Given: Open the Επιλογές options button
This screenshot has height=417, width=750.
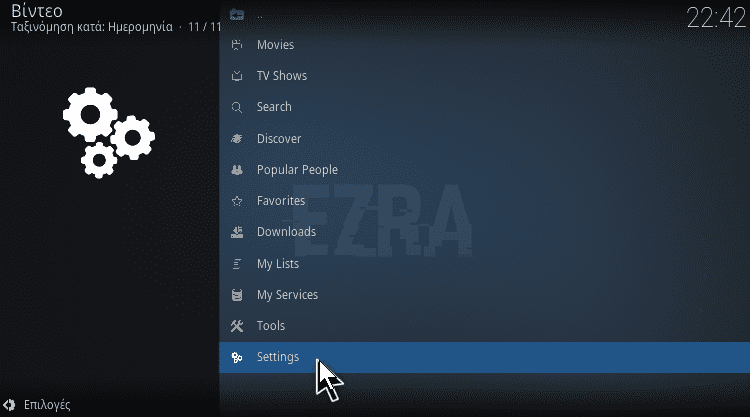Looking at the screenshot, I should coord(36,405).
